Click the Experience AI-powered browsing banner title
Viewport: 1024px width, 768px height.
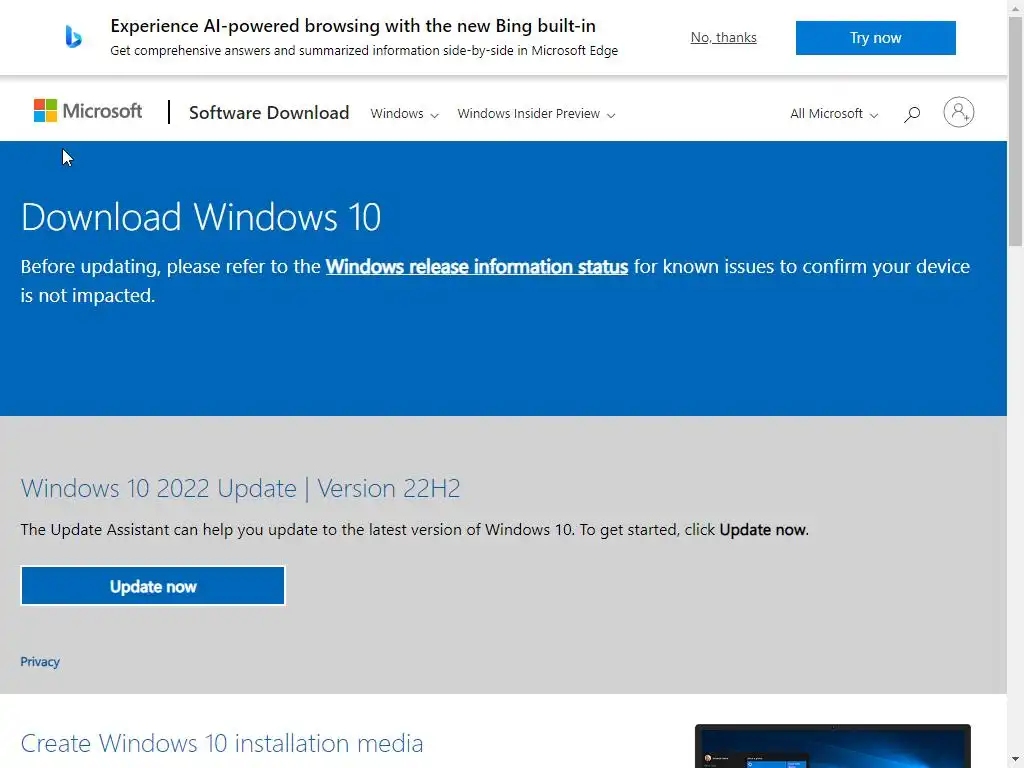353,26
